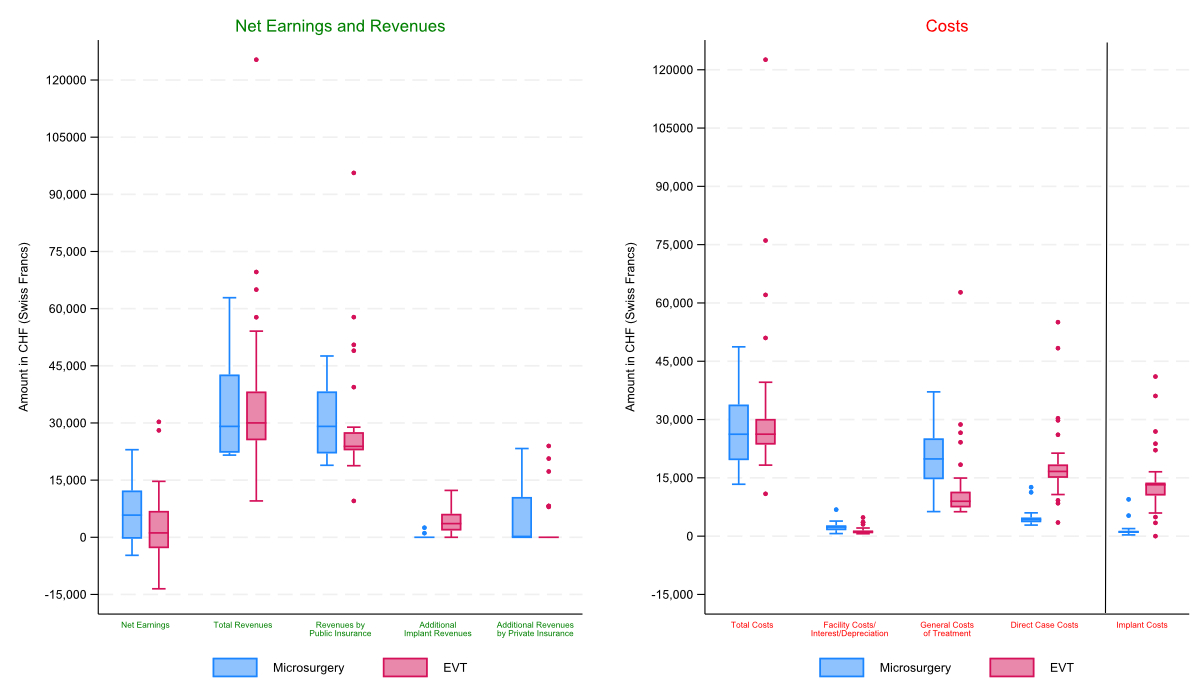Click the blue Microsurgery legend swatch in left chart
The height and width of the screenshot is (698, 1200).
click(236, 667)
